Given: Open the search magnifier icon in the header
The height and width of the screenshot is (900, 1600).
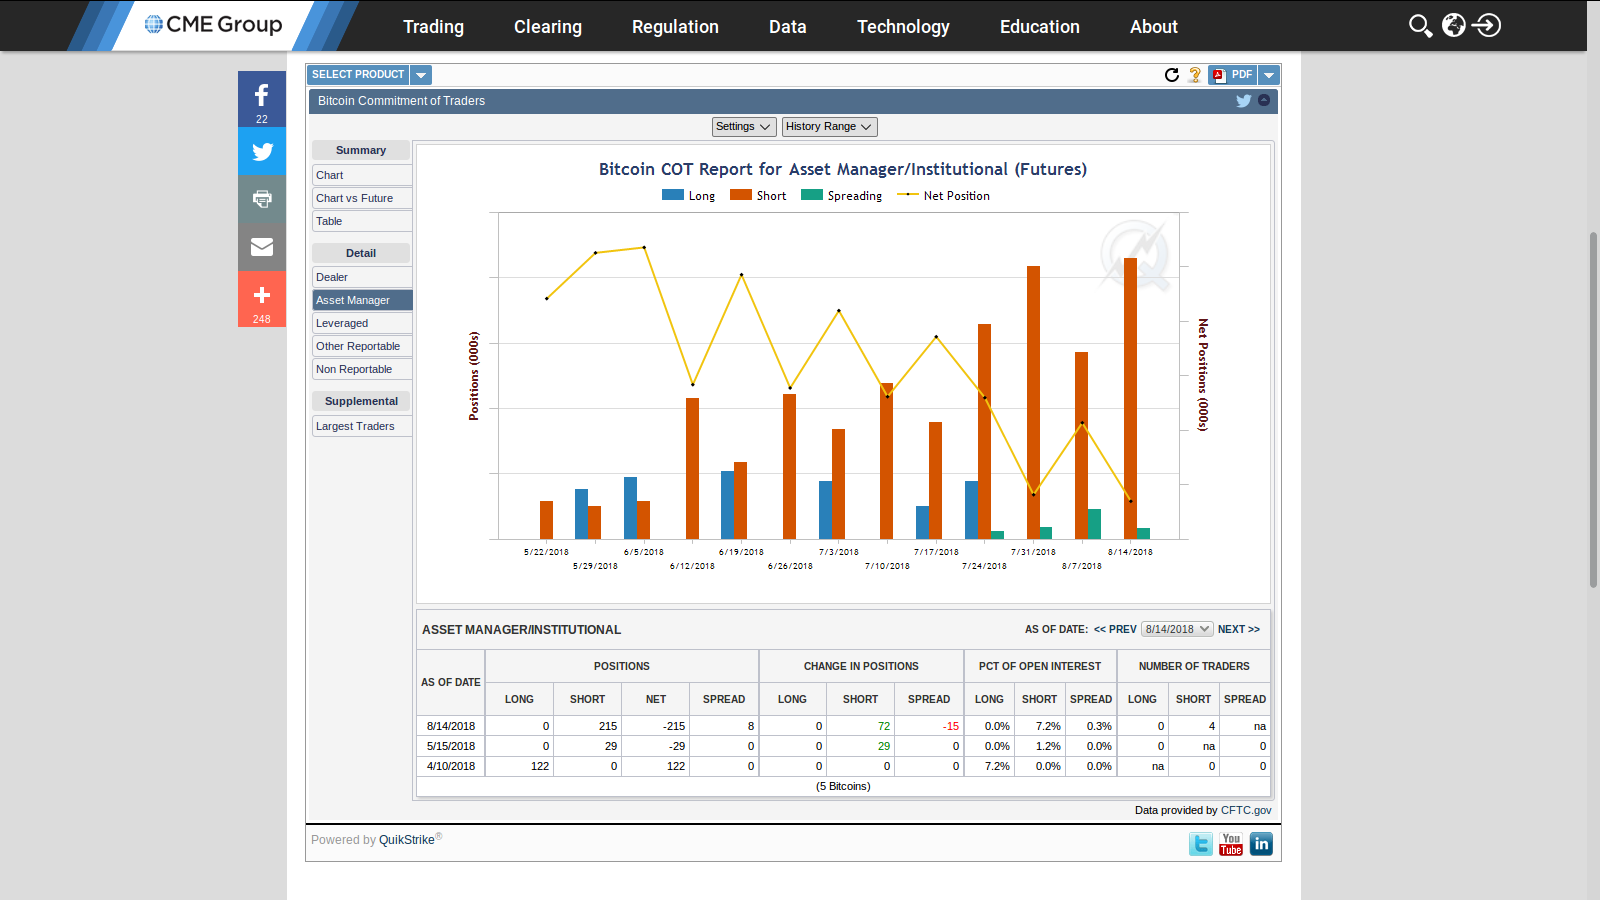Looking at the screenshot, I should (1420, 26).
